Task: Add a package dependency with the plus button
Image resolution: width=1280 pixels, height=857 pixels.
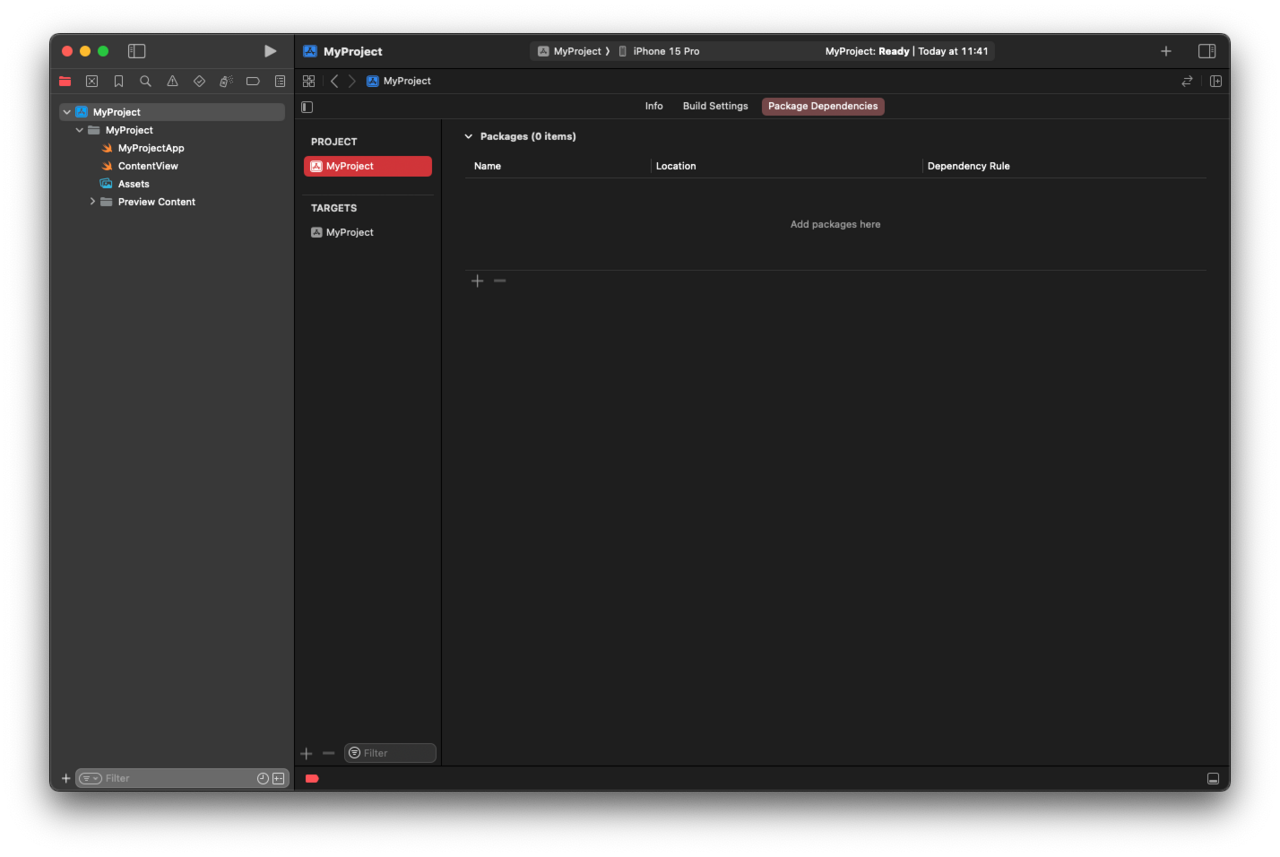Action: tap(477, 281)
